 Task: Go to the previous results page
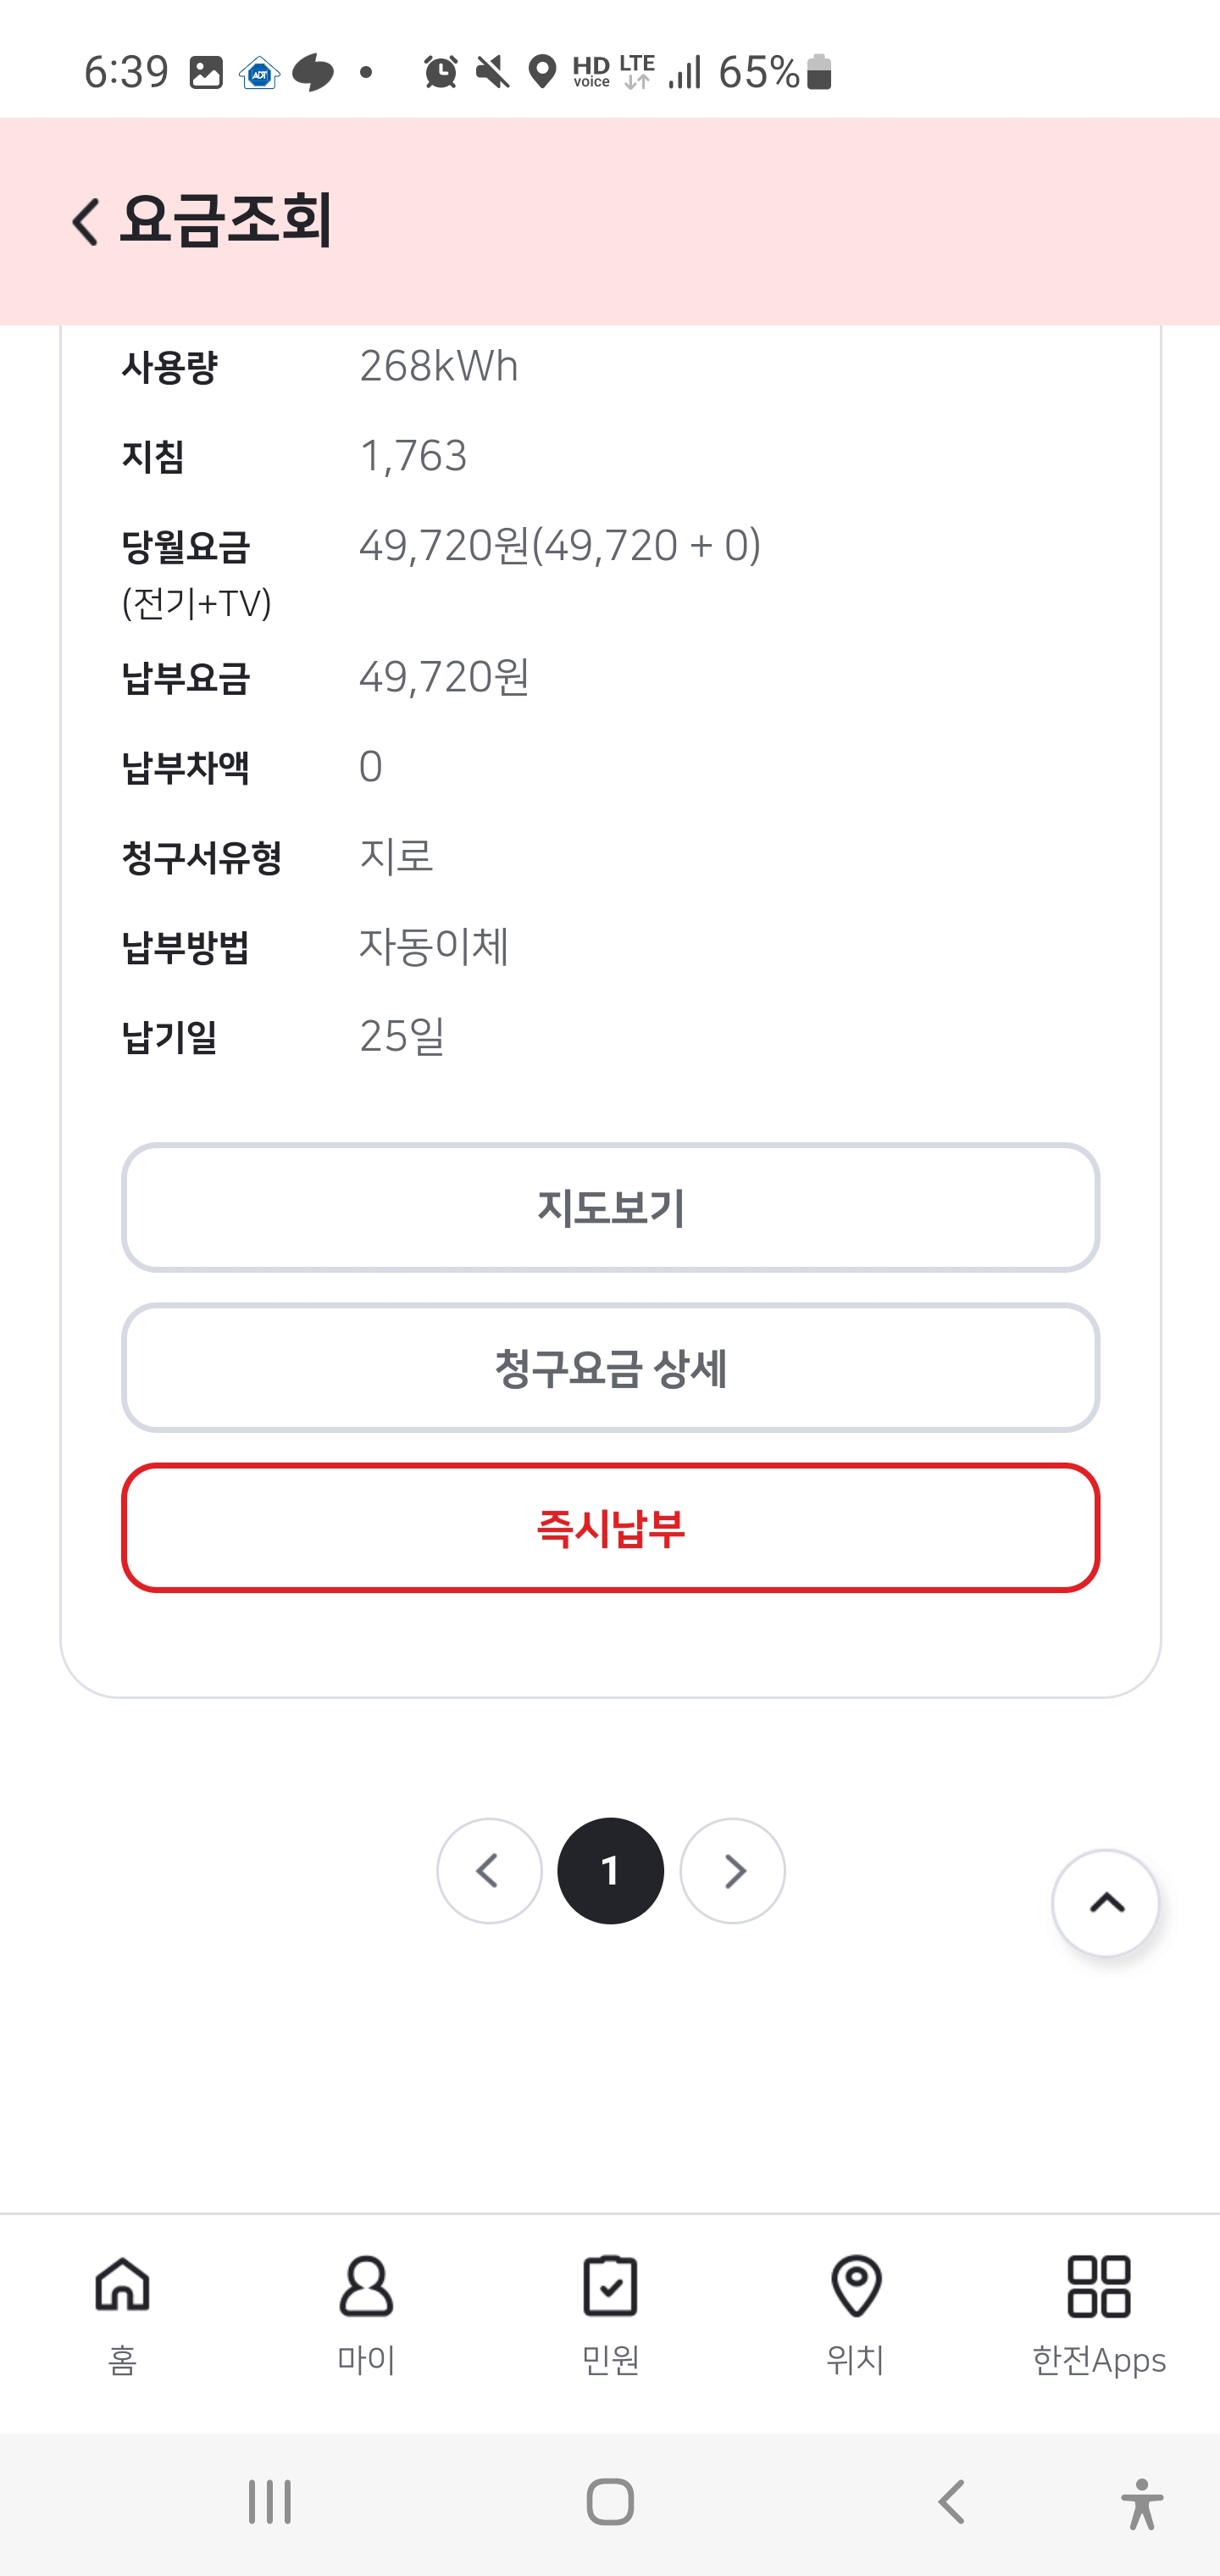pos(489,1871)
